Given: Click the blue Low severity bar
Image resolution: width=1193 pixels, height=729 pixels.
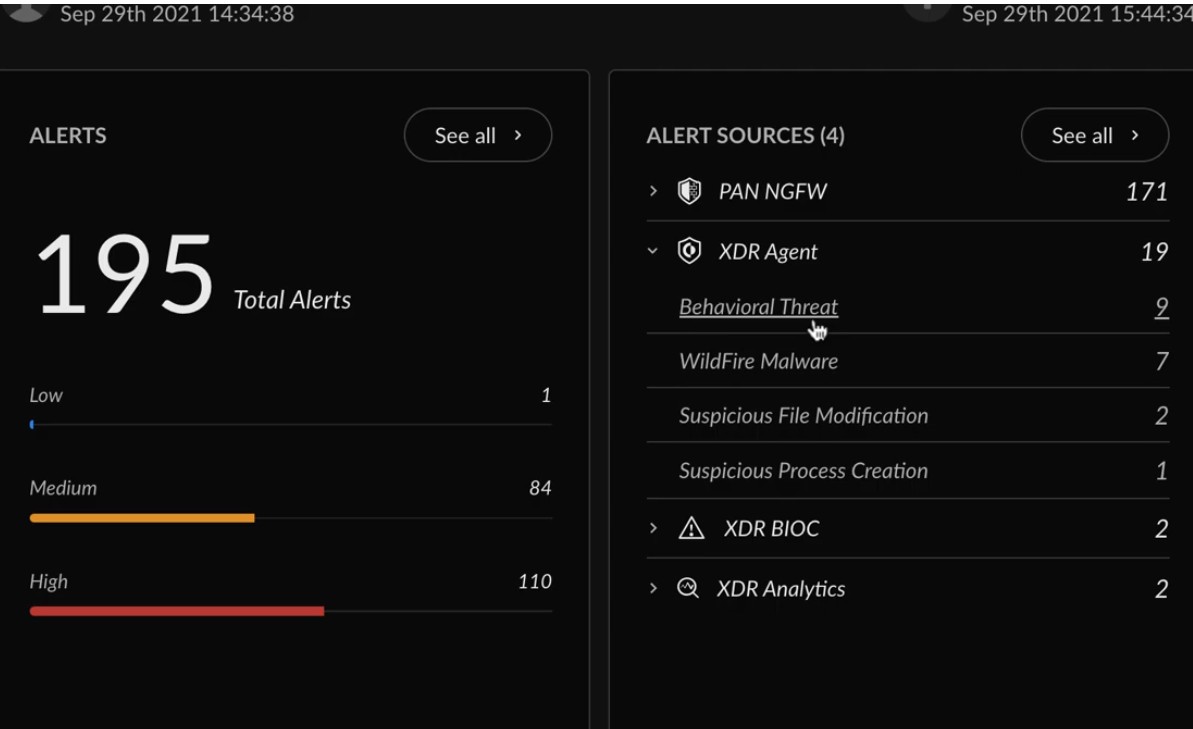Looking at the screenshot, I should (x=32, y=425).
